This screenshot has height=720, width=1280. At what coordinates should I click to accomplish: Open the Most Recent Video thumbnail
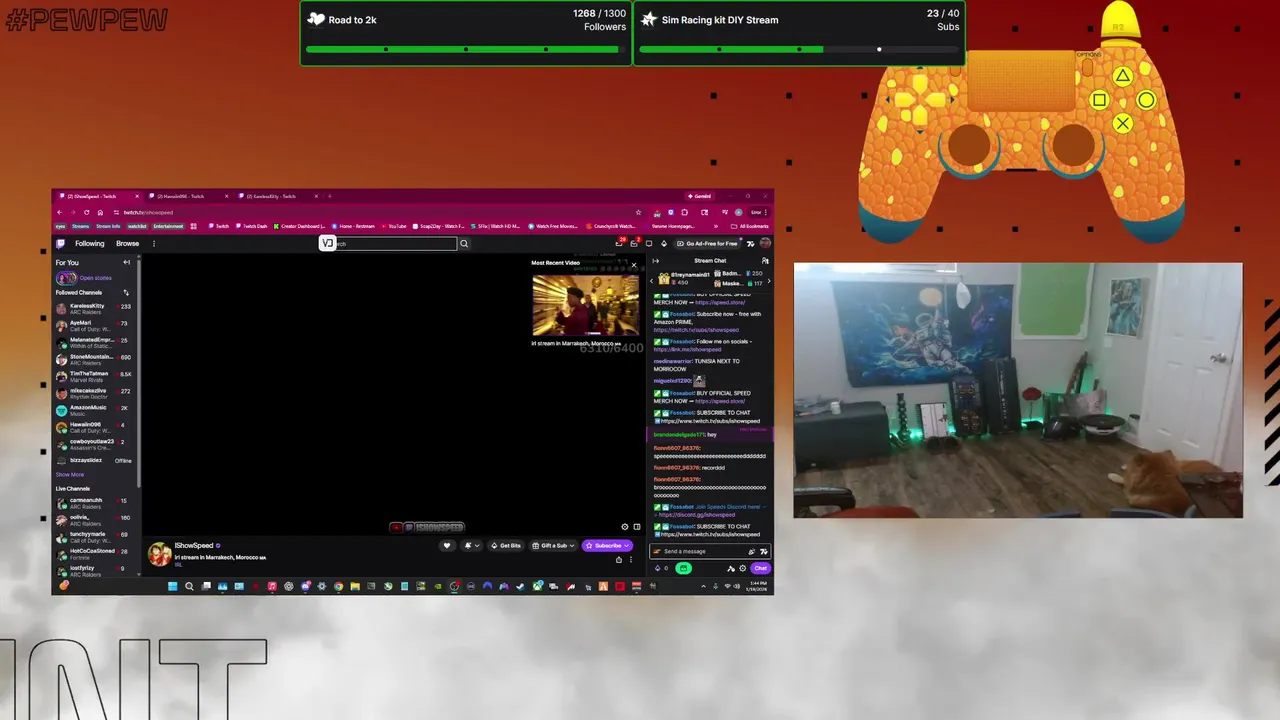click(x=585, y=305)
